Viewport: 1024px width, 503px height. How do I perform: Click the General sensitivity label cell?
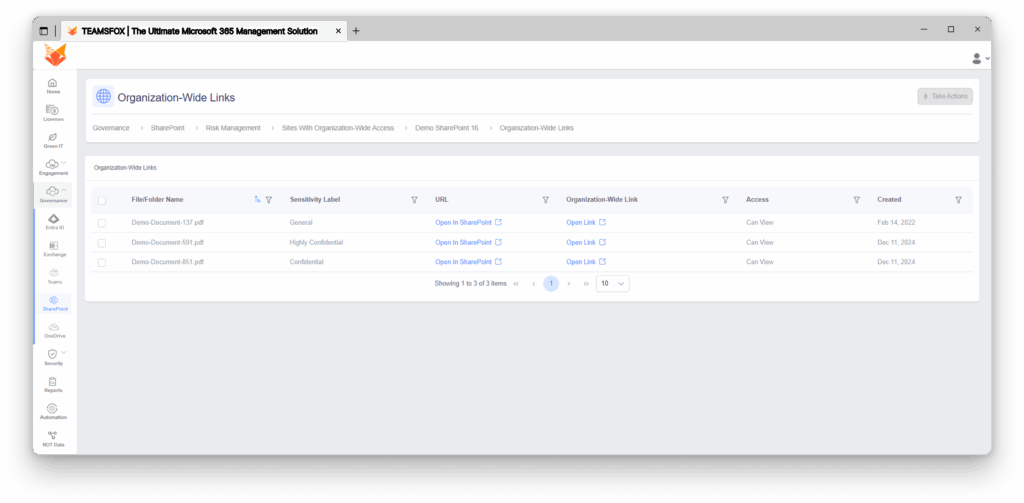[x=301, y=223]
